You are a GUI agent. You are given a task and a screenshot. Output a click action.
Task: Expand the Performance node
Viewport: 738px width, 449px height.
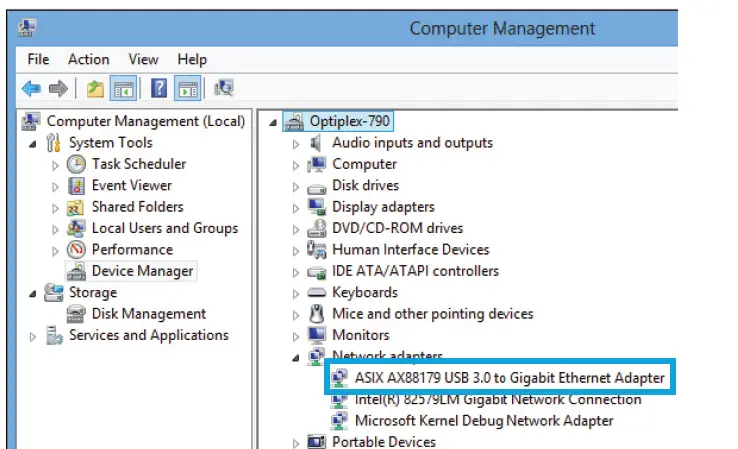pos(55,251)
